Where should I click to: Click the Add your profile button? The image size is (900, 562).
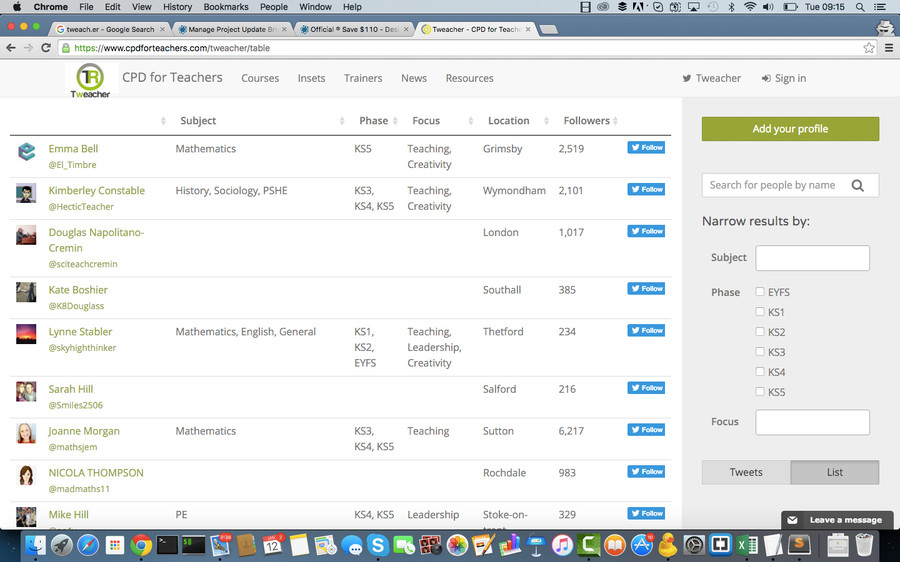[790, 129]
